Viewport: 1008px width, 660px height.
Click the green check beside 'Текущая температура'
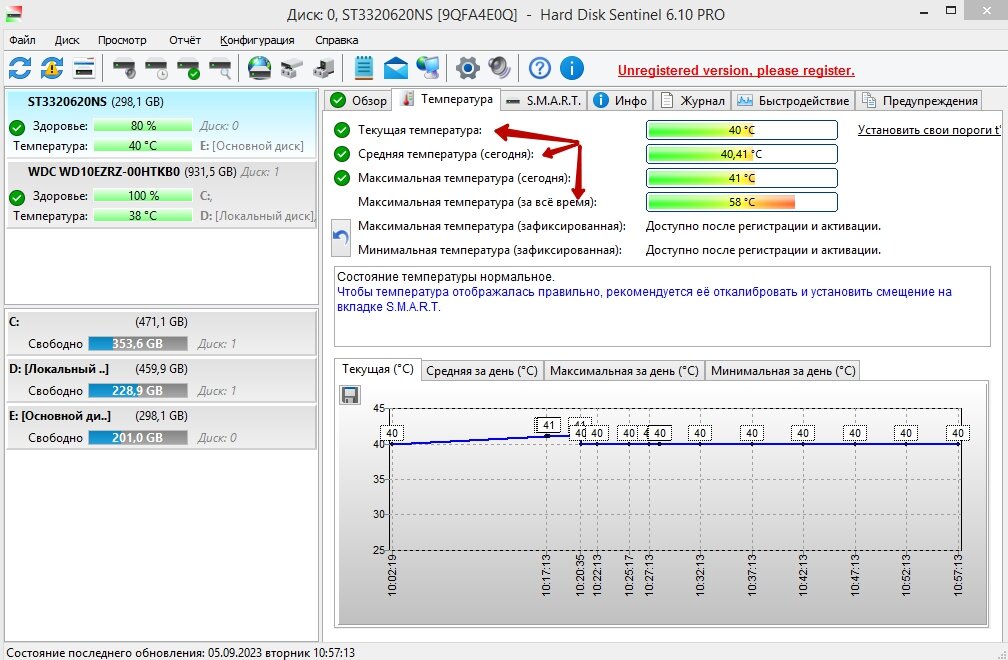pyautogui.click(x=342, y=130)
